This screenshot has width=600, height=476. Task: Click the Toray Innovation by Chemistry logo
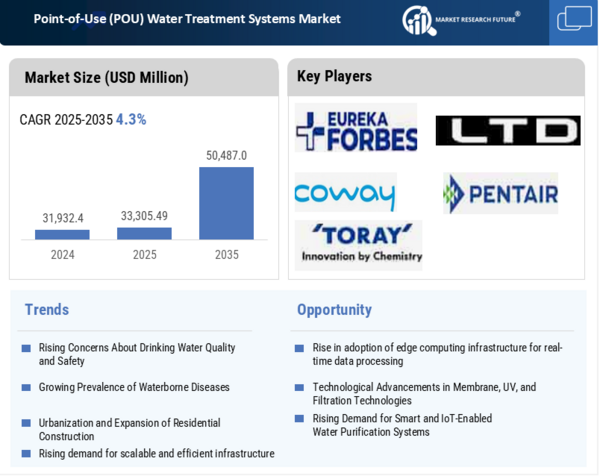point(358,245)
